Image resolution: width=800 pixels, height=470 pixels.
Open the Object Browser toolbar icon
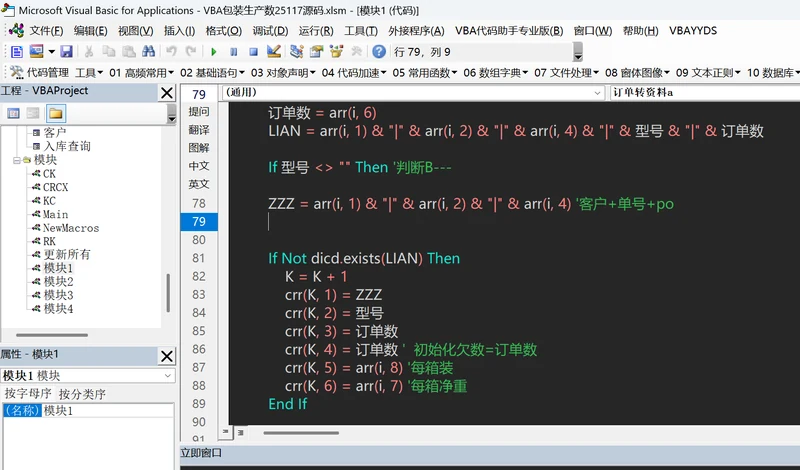pyautogui.click(x=336, y=52)
